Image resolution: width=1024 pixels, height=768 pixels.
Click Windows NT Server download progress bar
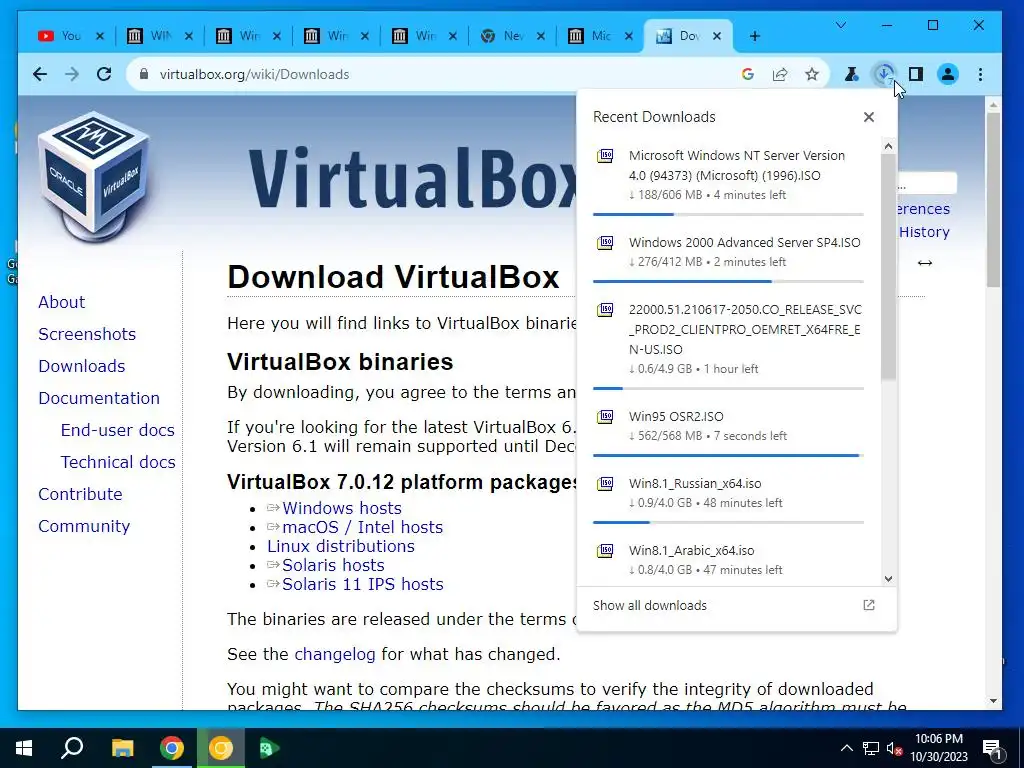coord(728,214)
